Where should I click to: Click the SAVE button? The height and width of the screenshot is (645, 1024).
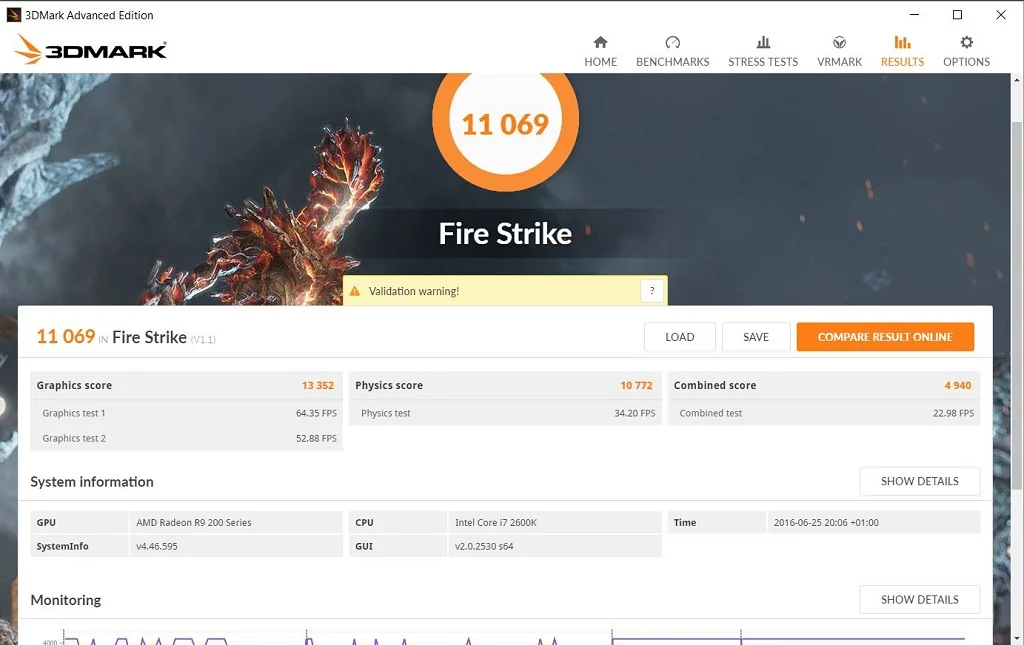[x=756, y=337]
